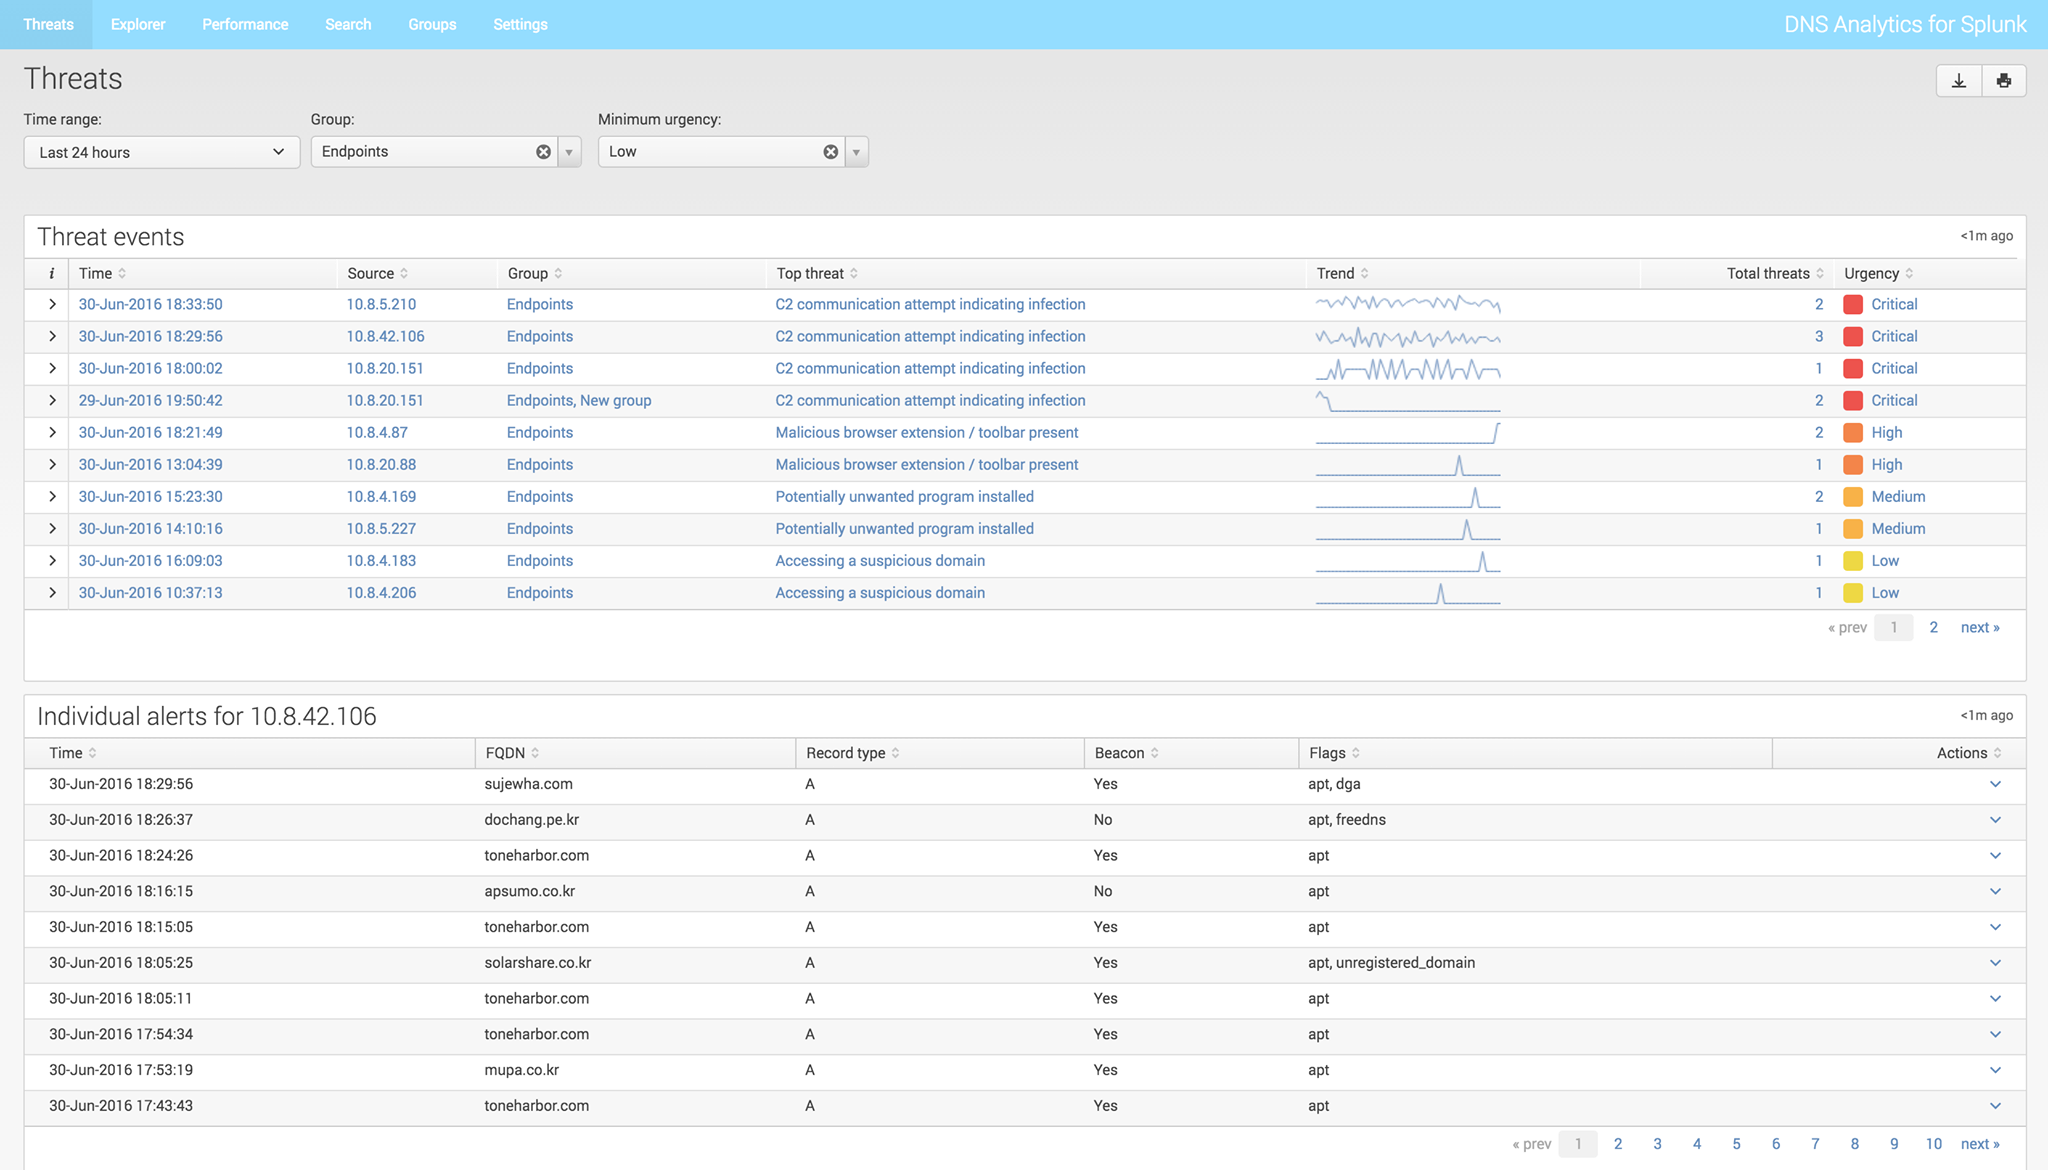Expand the row for source 10.8.4.206
Image resolution: width=2048 pixels, height=1170 pixels.
52,592
